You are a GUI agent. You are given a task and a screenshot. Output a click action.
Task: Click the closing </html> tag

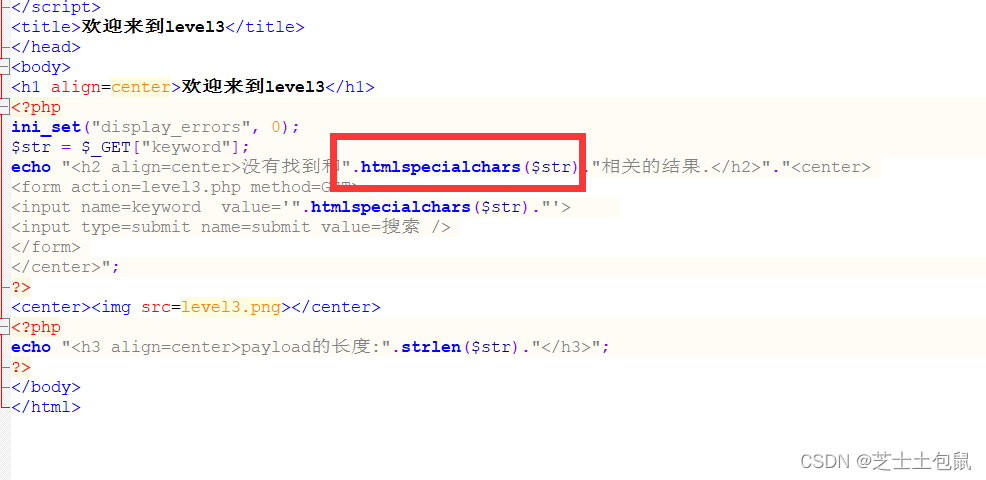click(46, 407)
